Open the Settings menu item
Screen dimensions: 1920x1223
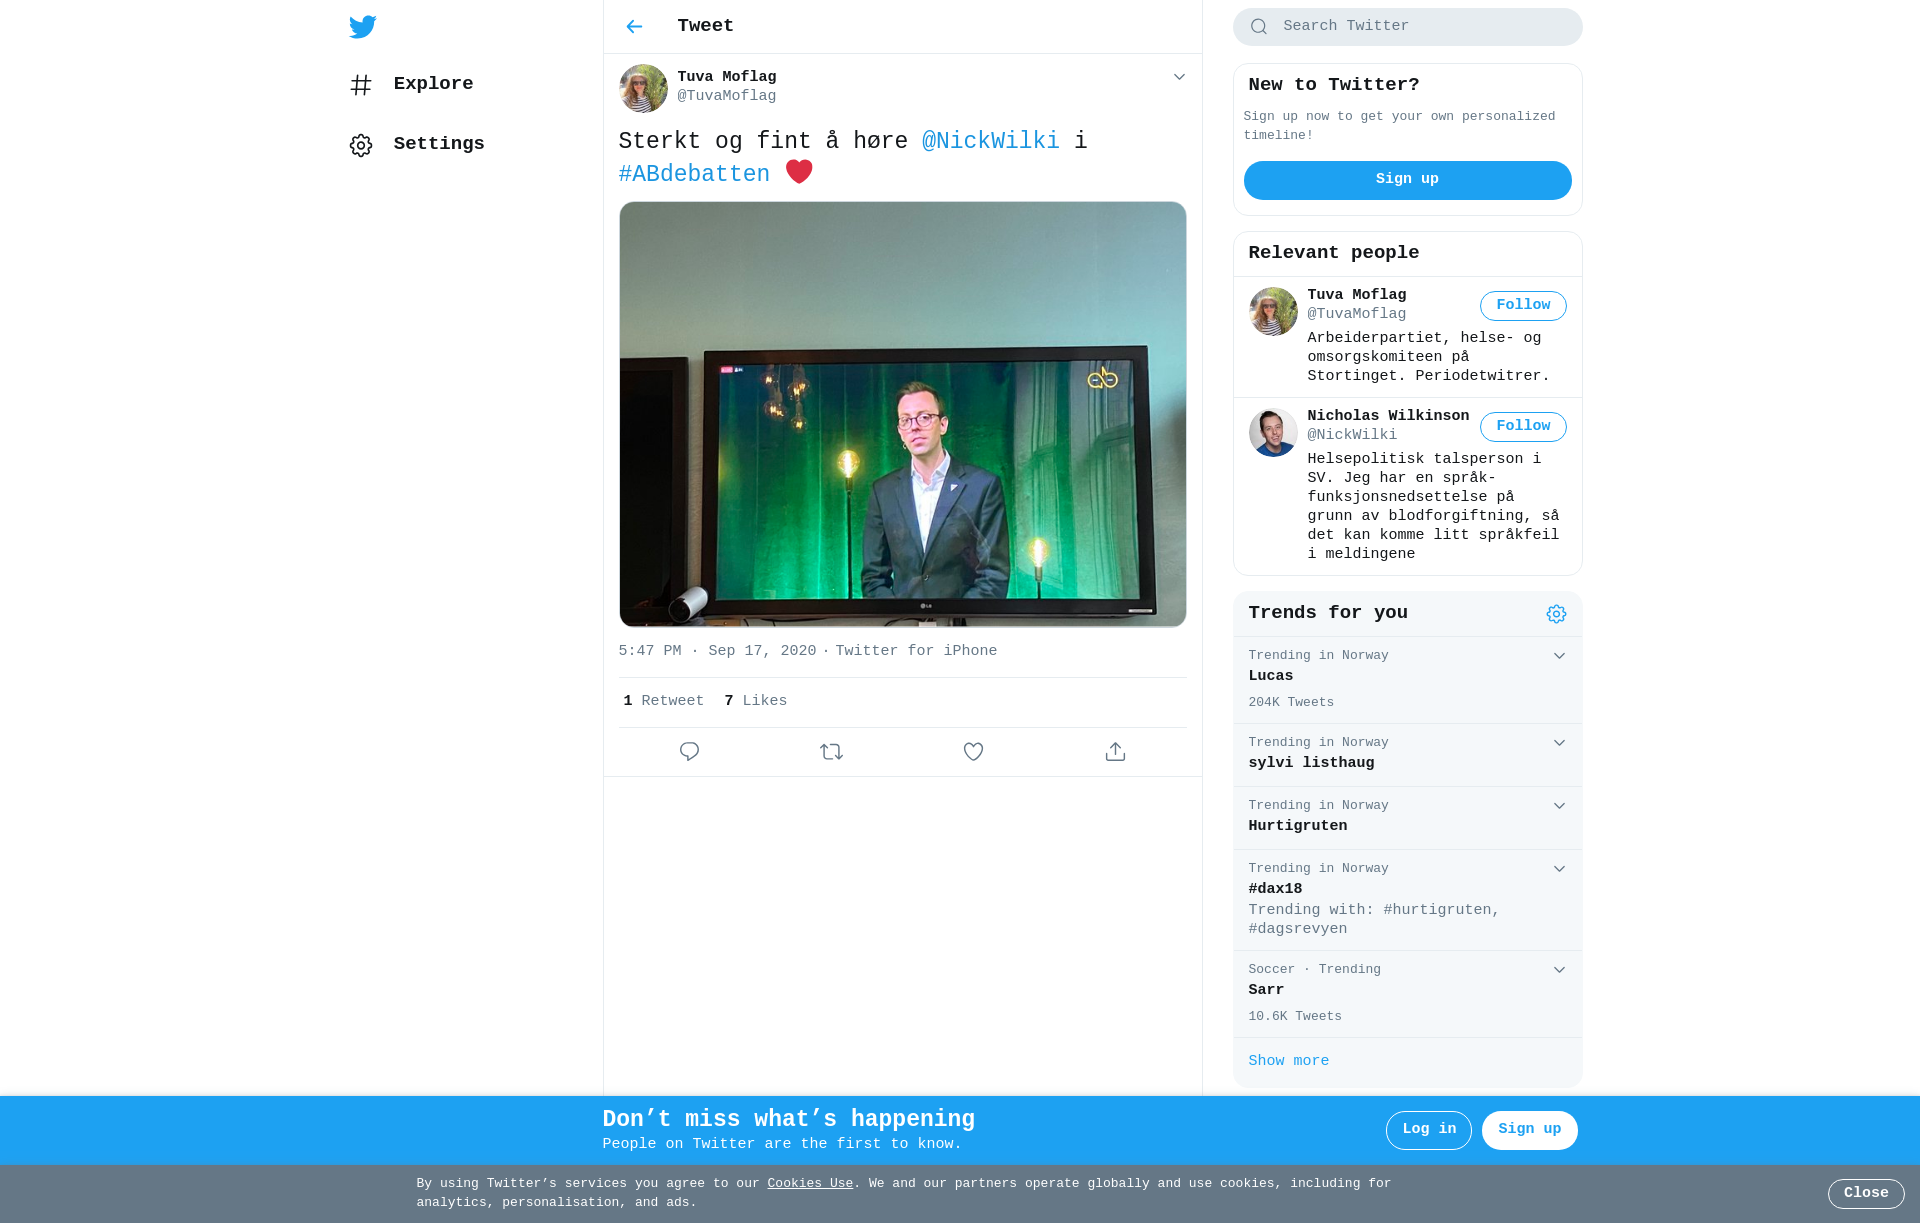tap(438, 144)
